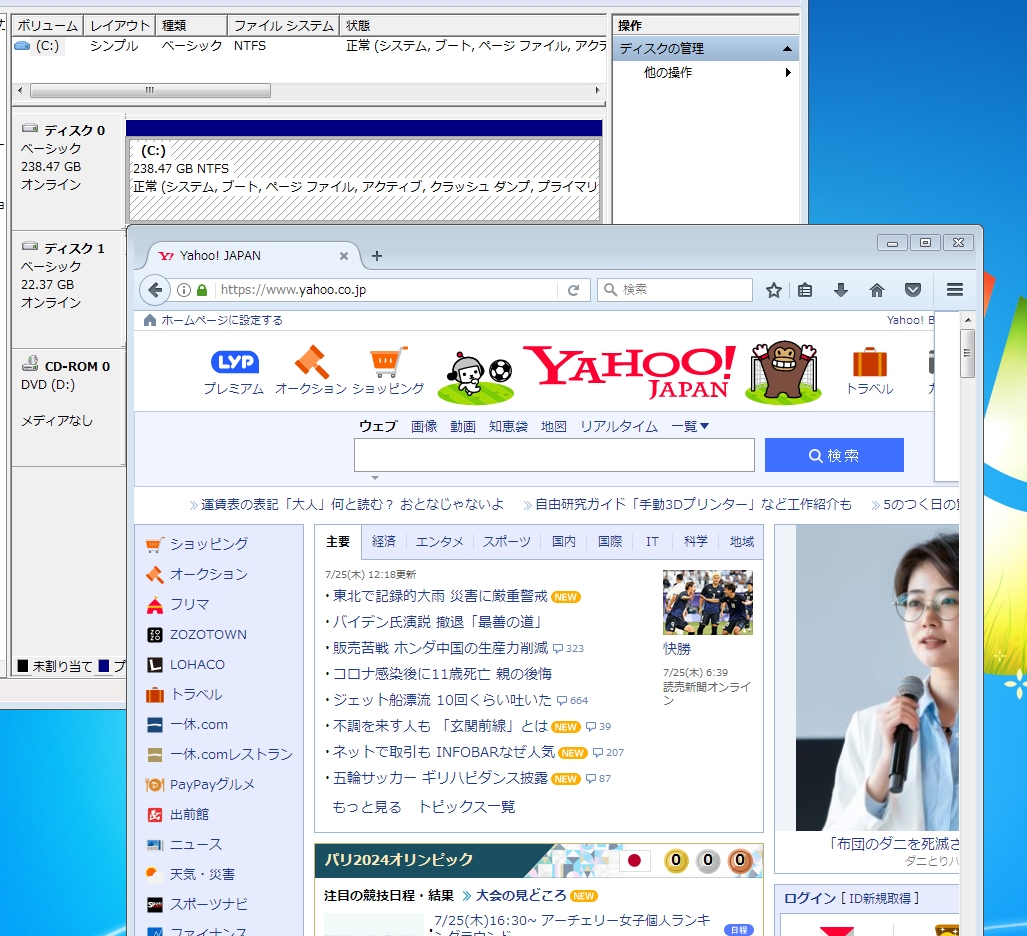Switch search type to 動画

click(x=462, y=426)
